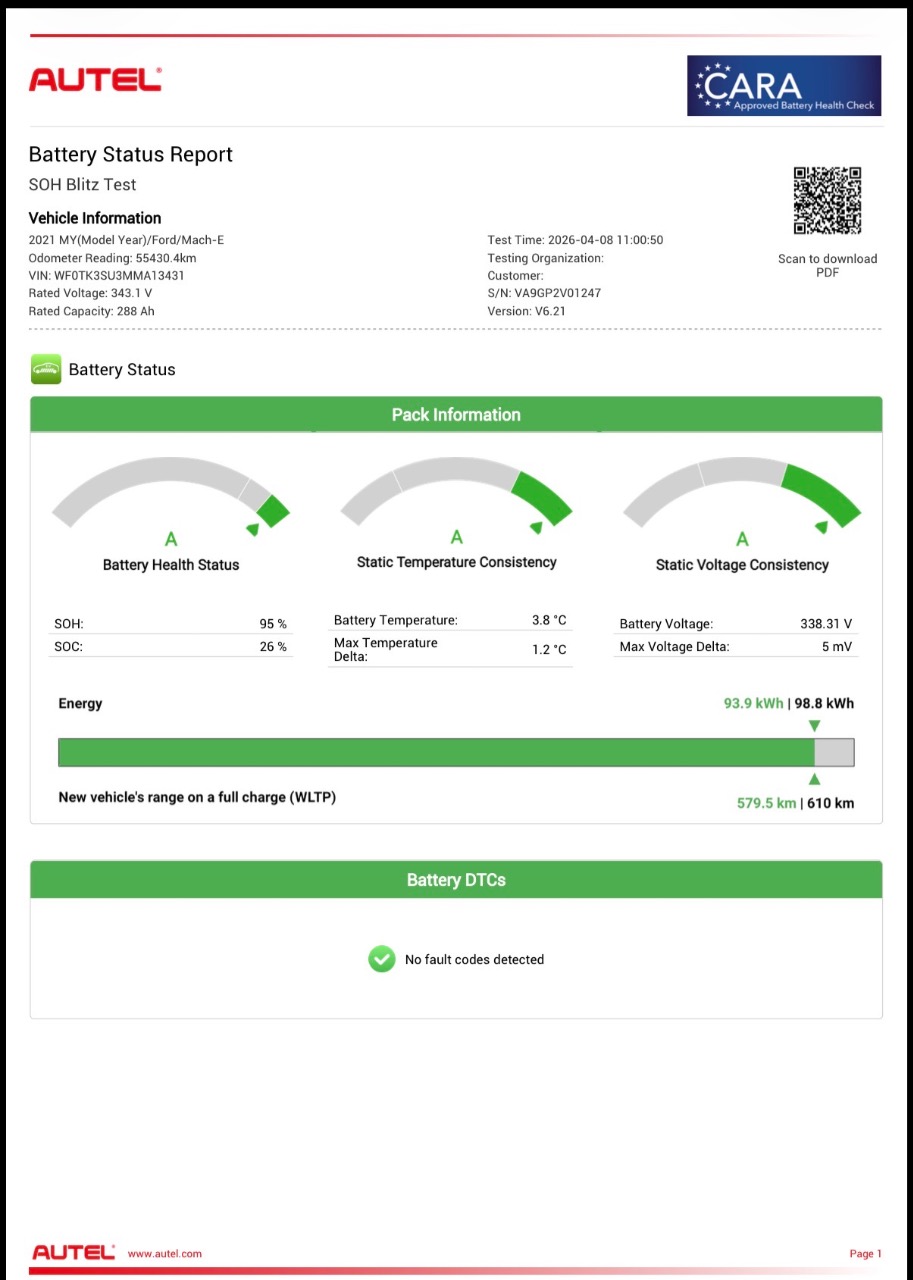Click the green check icon for no fault codes

coord(381,959)
